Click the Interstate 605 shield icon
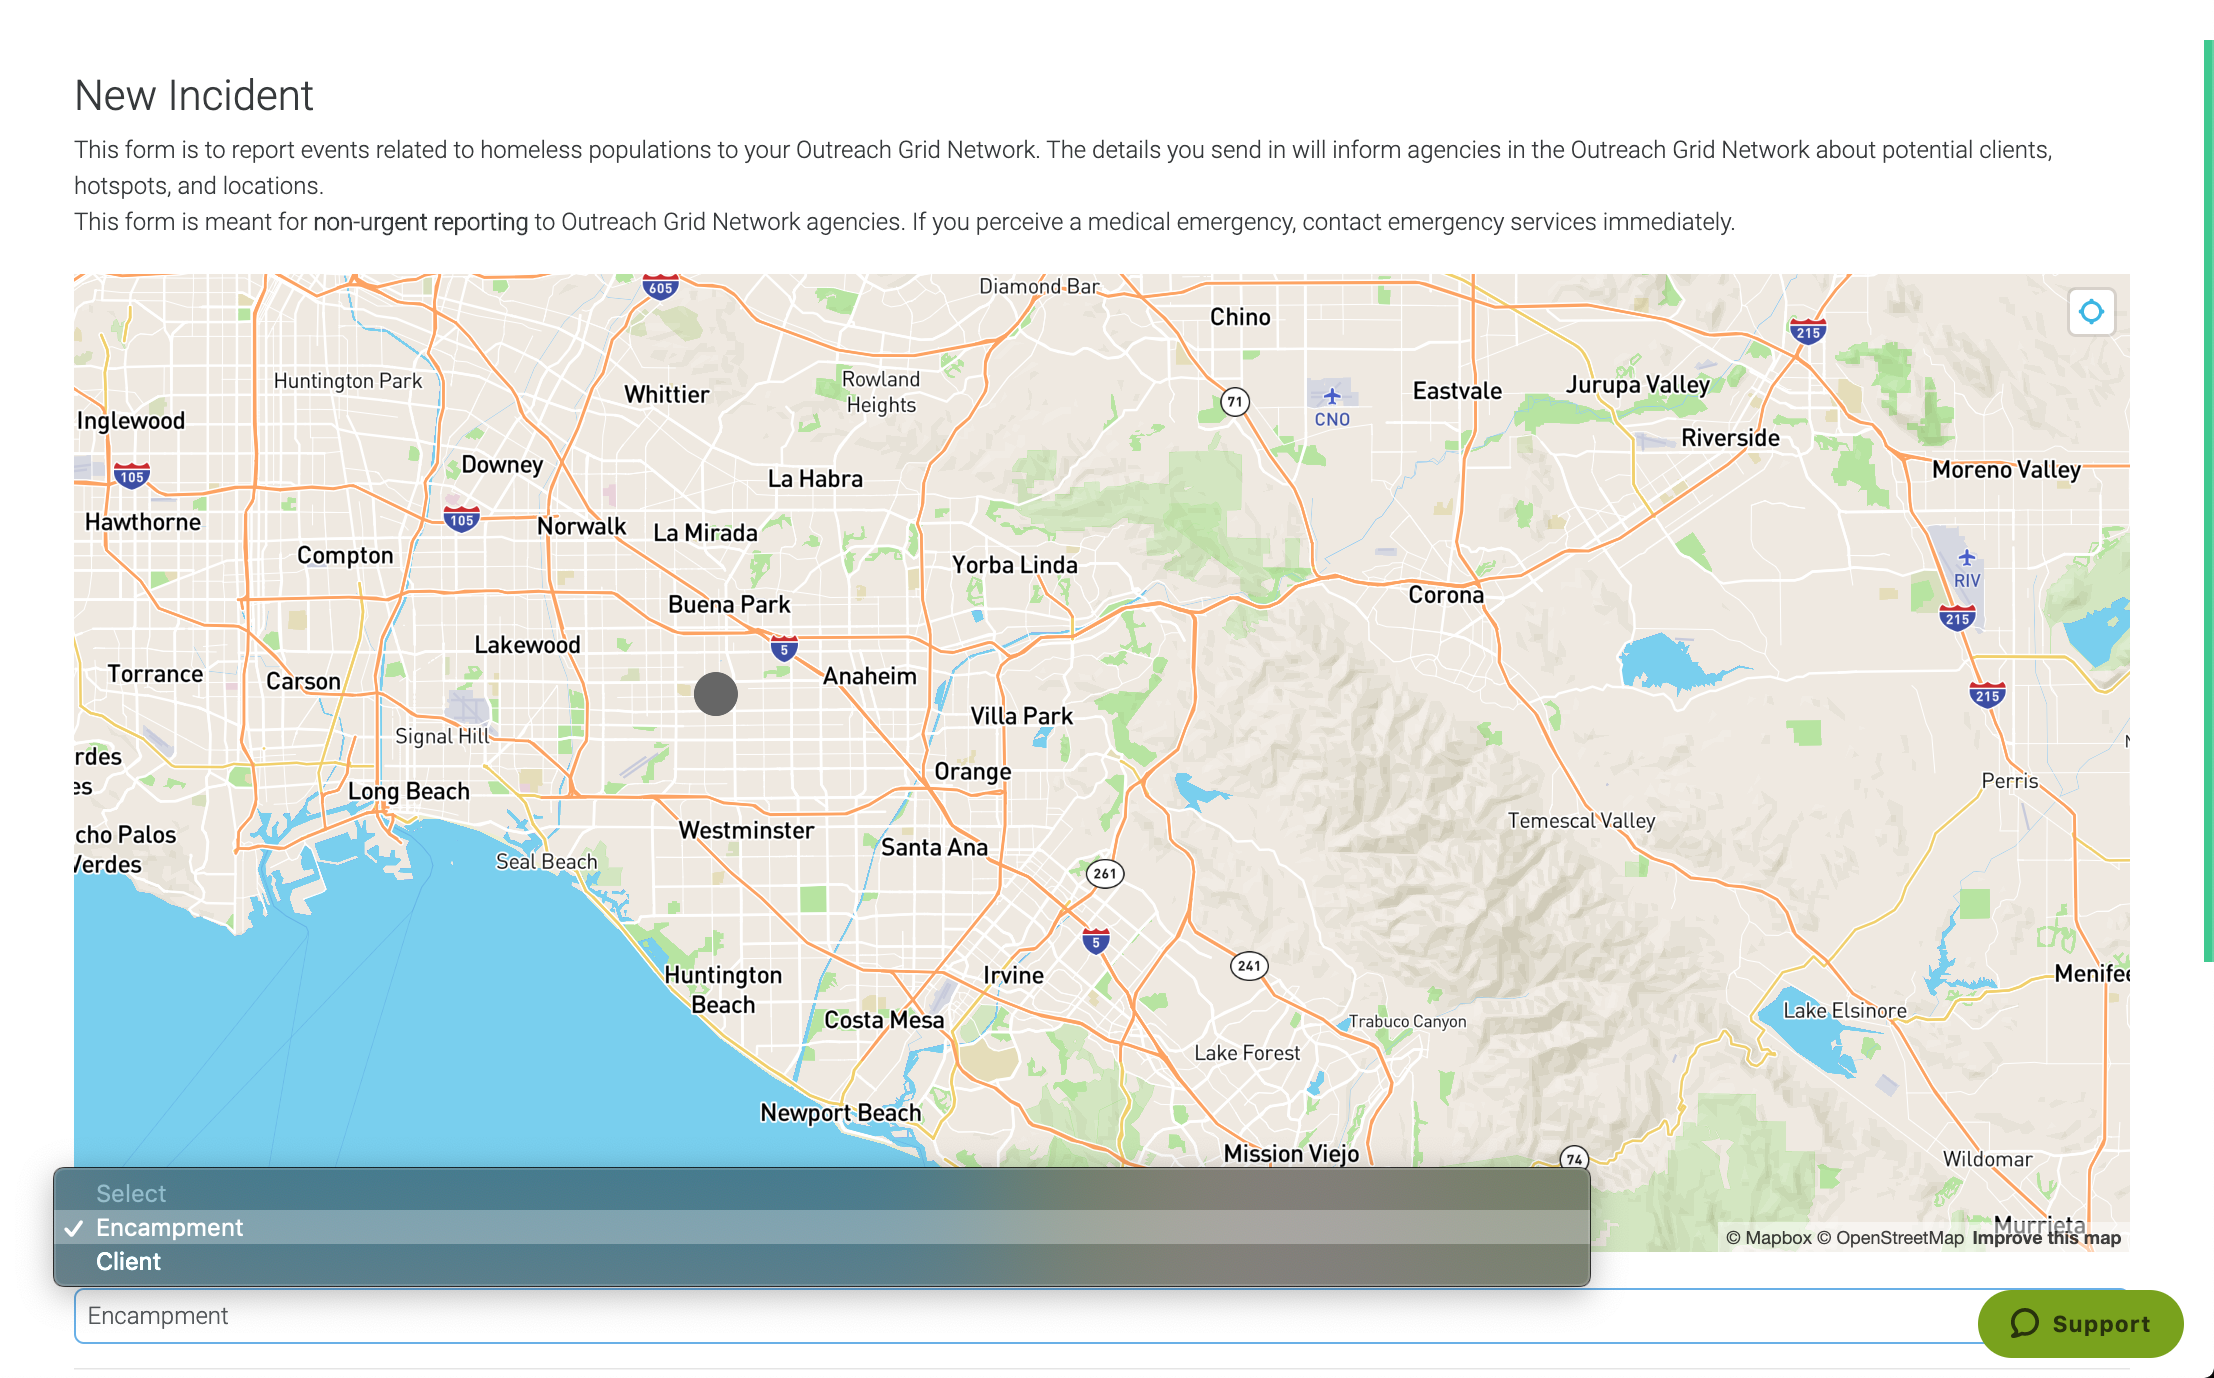2214x1378 pixels. (660, 288)
